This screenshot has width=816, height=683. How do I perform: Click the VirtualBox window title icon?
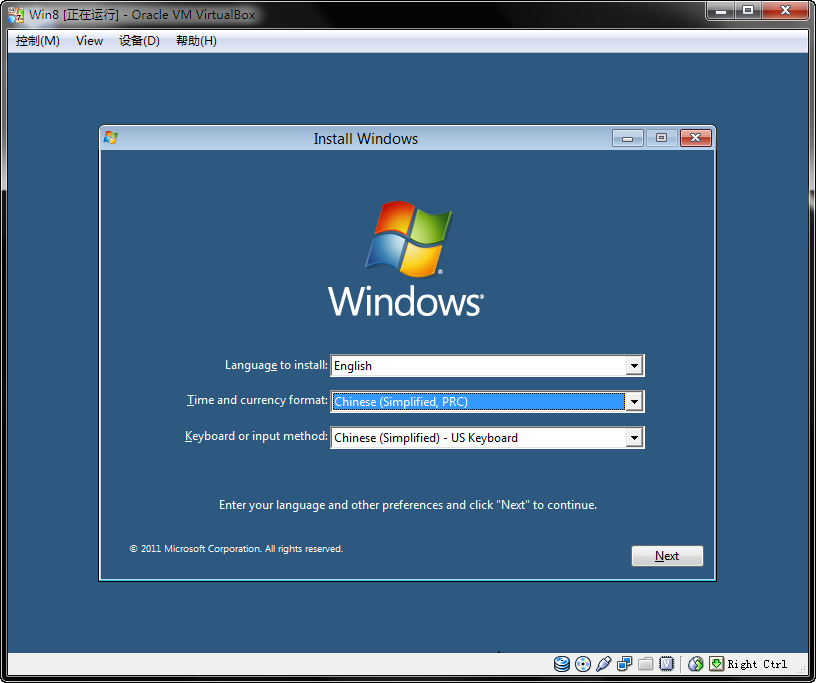16,15
